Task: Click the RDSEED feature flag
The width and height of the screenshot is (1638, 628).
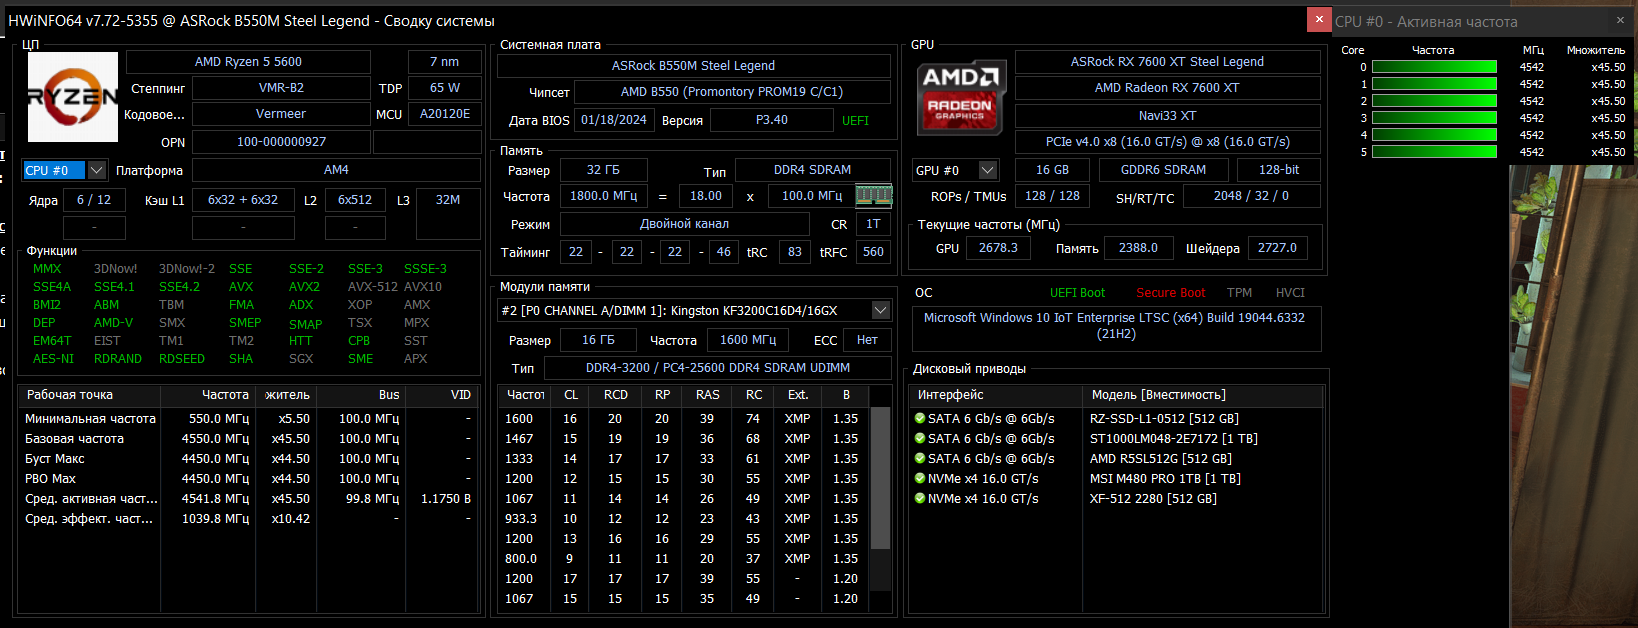Action: pos(182,359)
